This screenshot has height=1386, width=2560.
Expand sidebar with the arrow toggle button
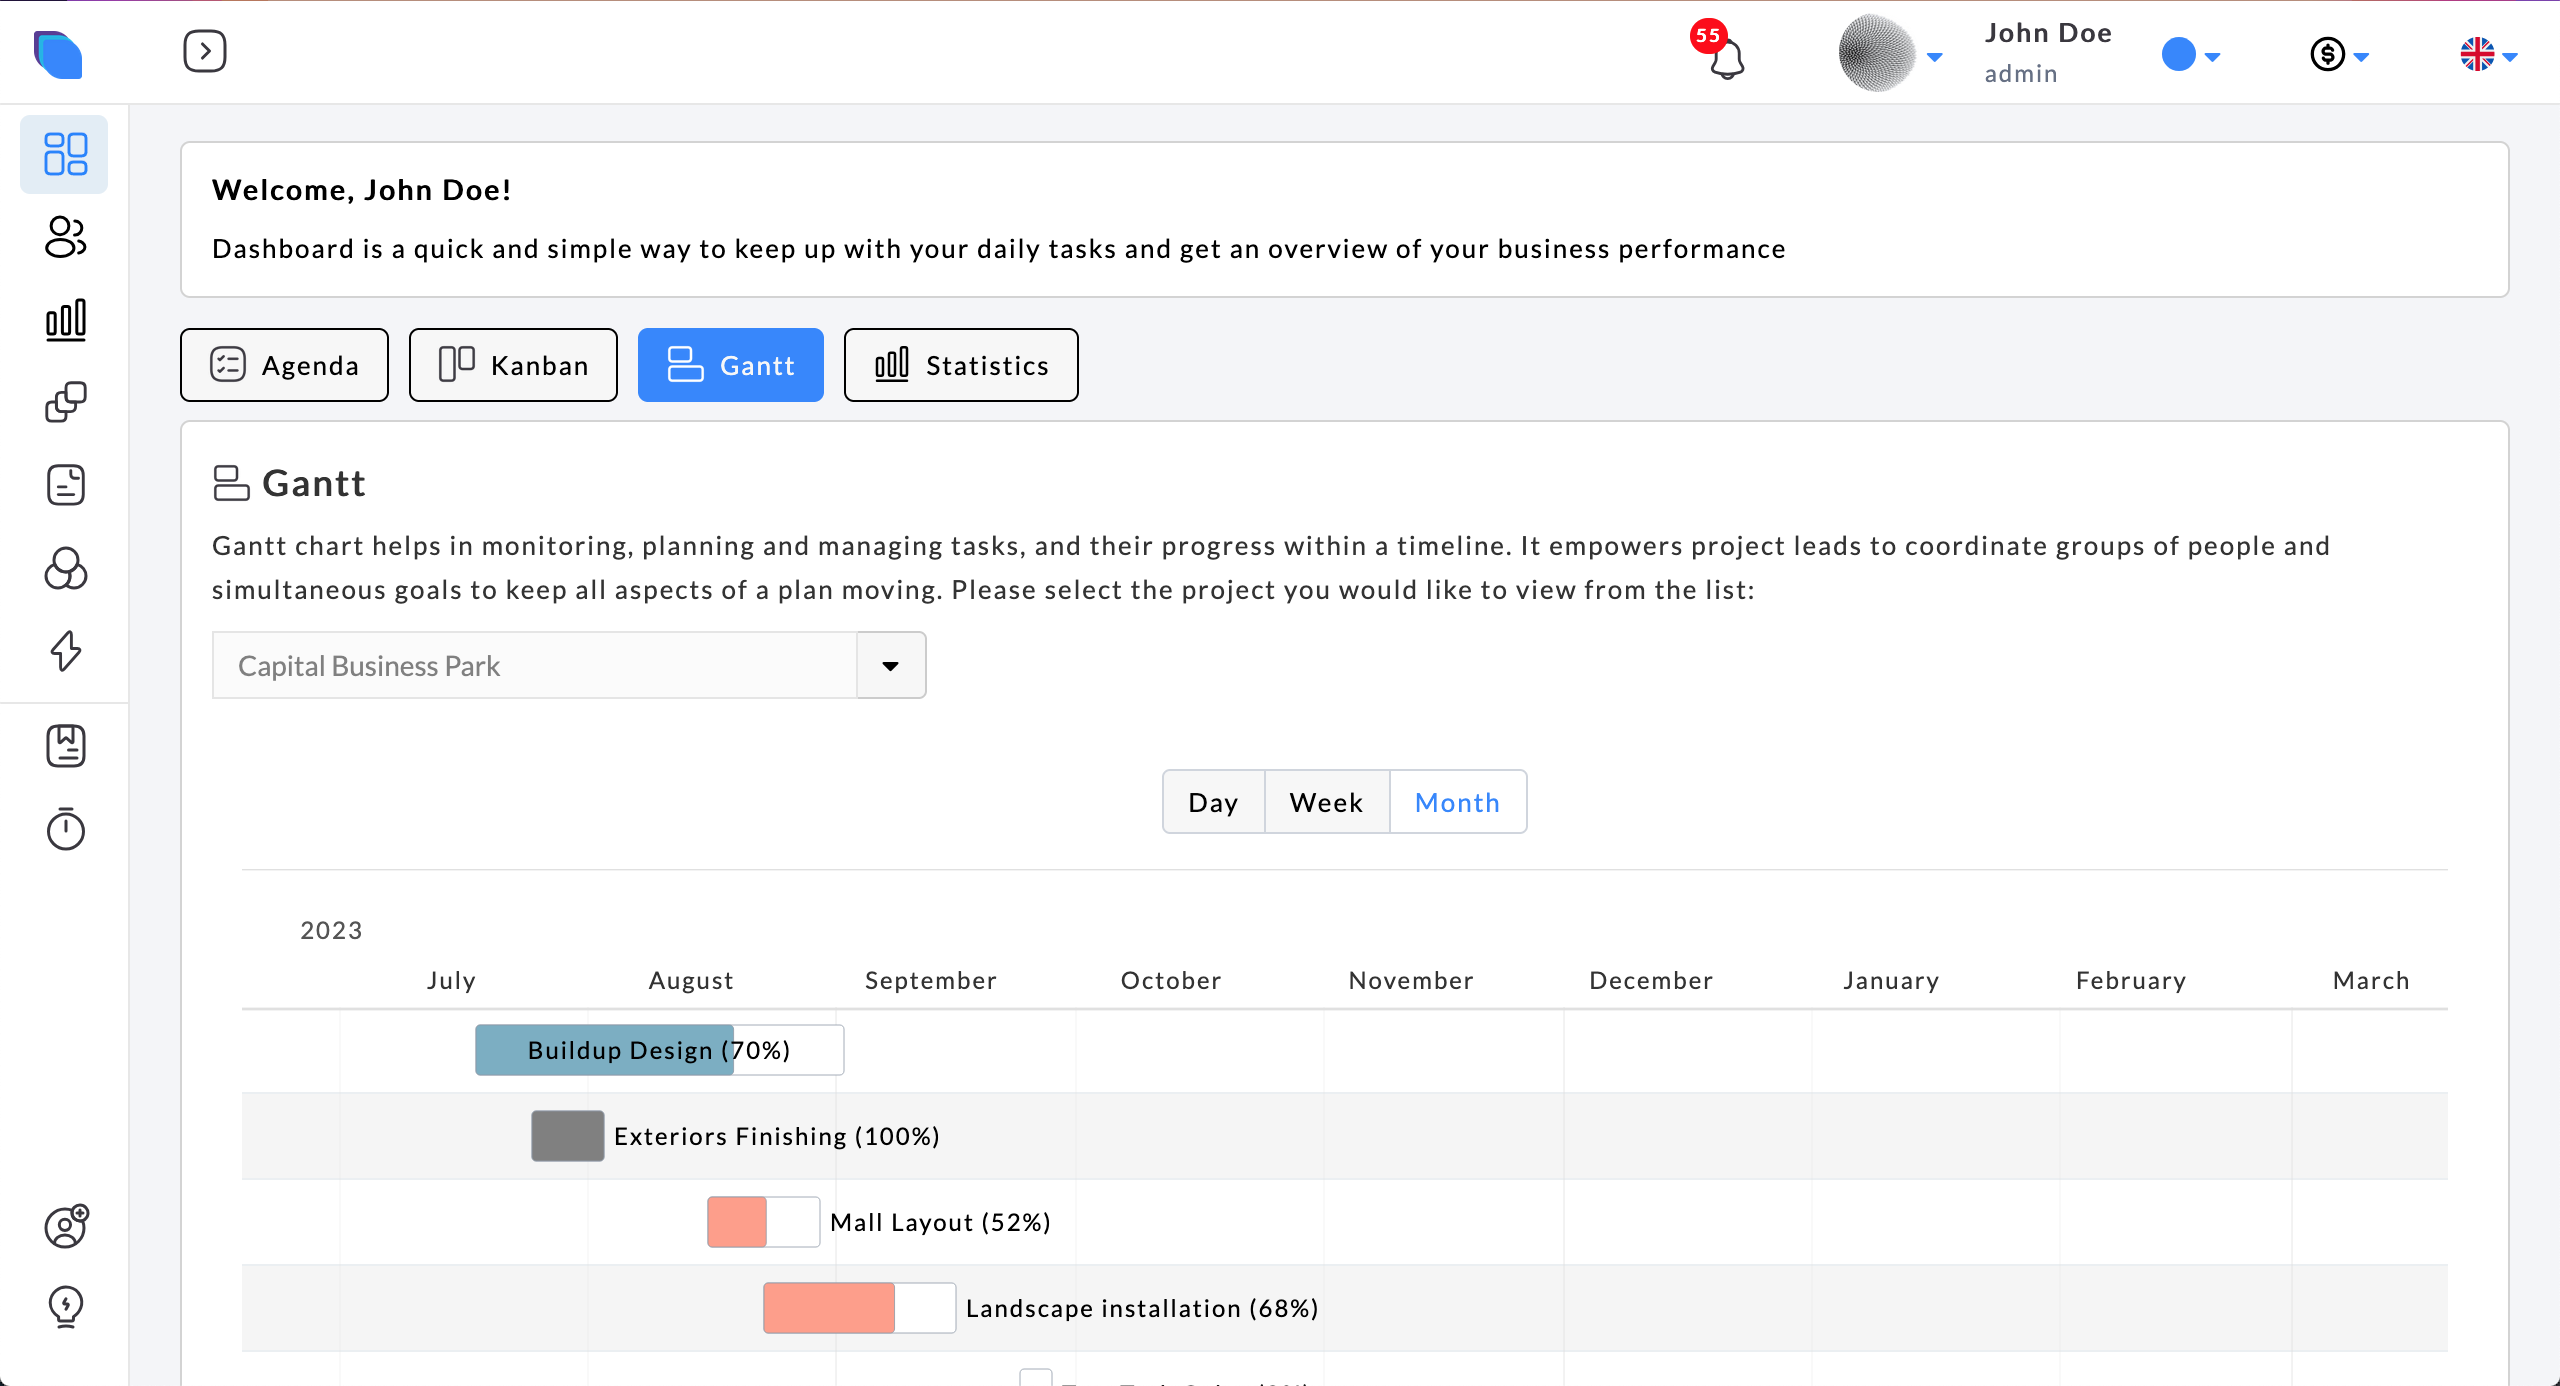coord(205,51)
